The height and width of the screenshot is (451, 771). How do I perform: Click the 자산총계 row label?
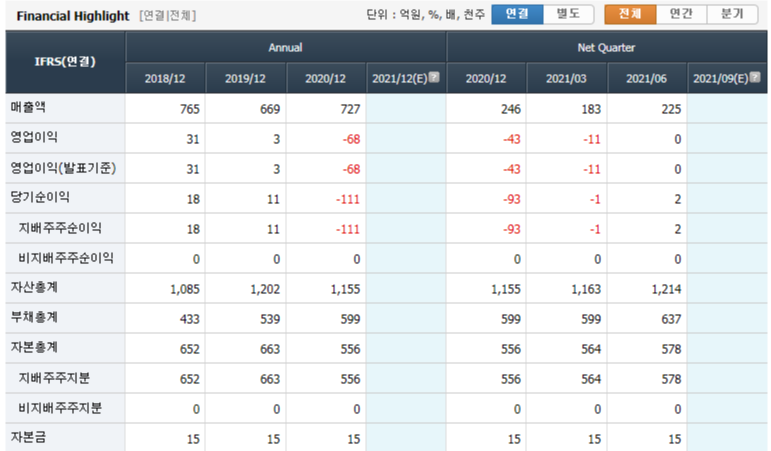coord(34,287)
